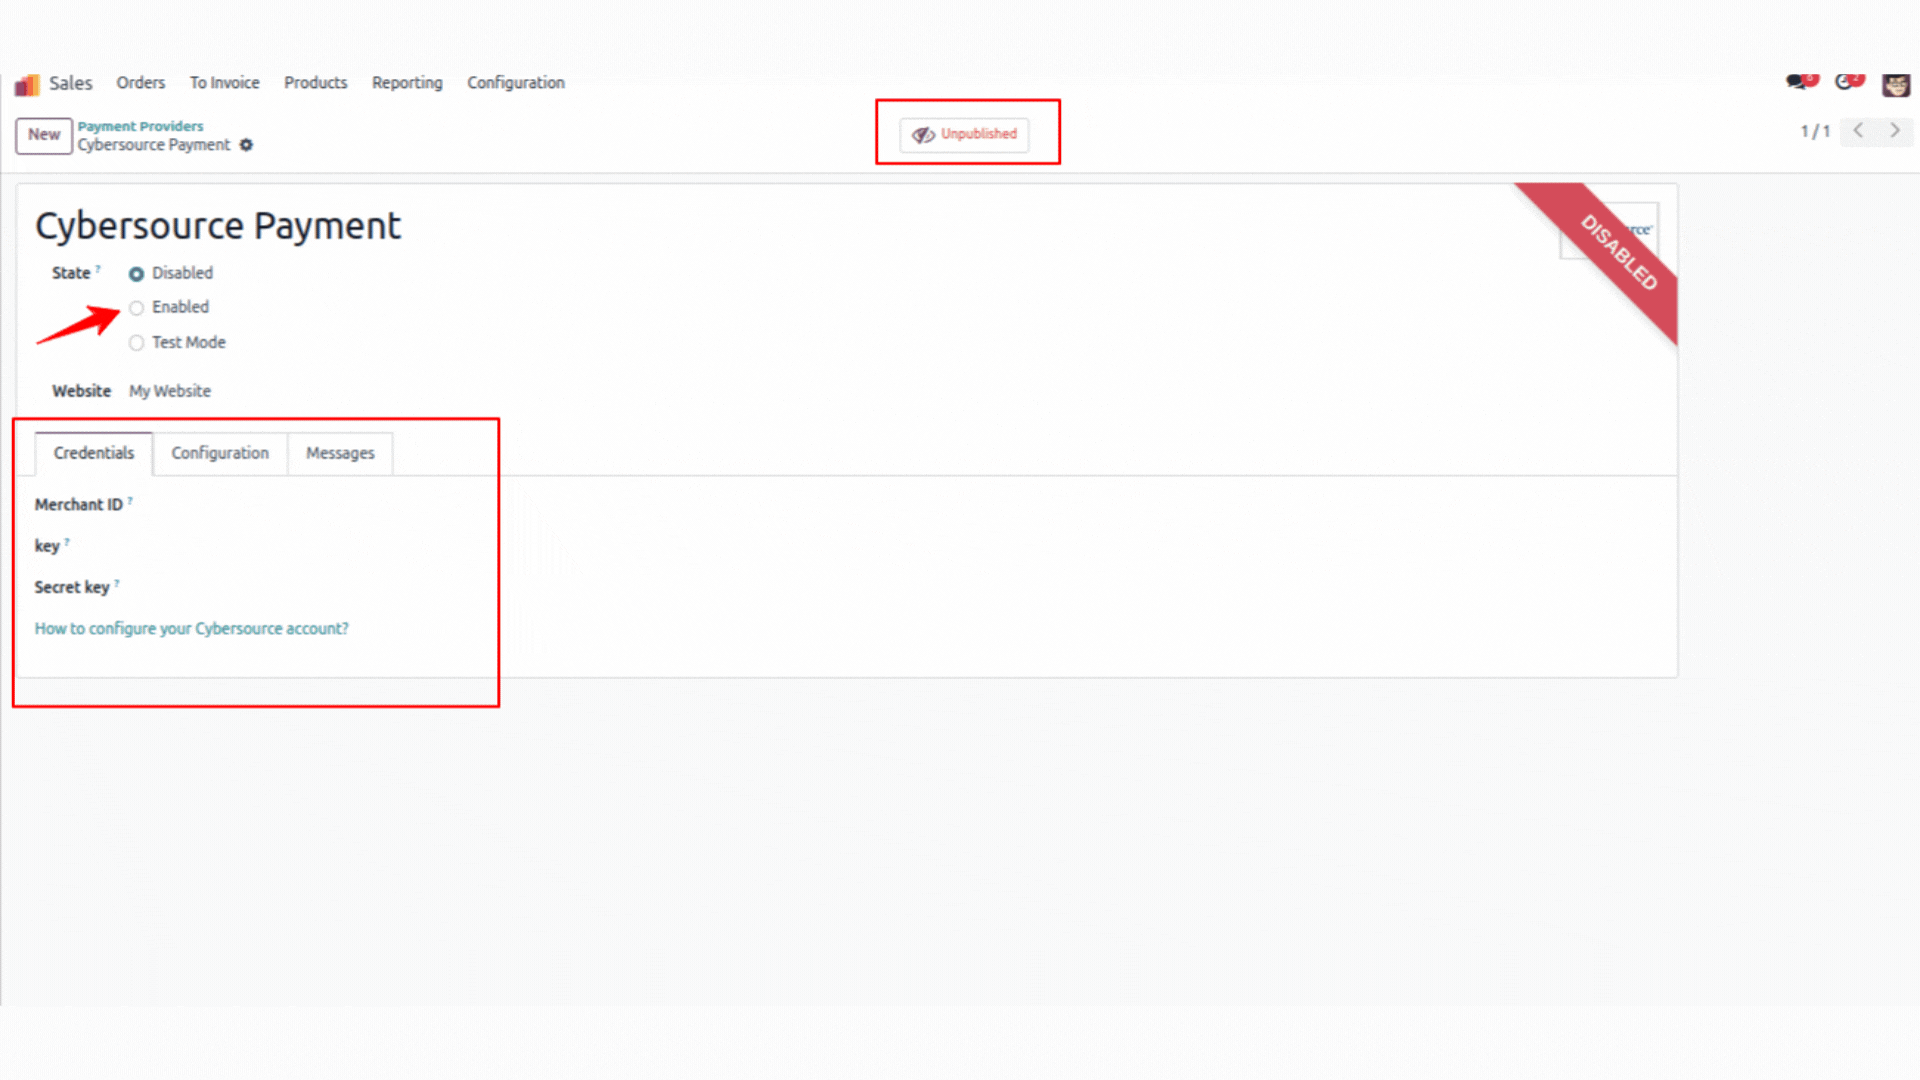Image resolution: width=1920 pixels, height=1080 pixels.
Task: Open the Products menu
Action: point(315,83)
